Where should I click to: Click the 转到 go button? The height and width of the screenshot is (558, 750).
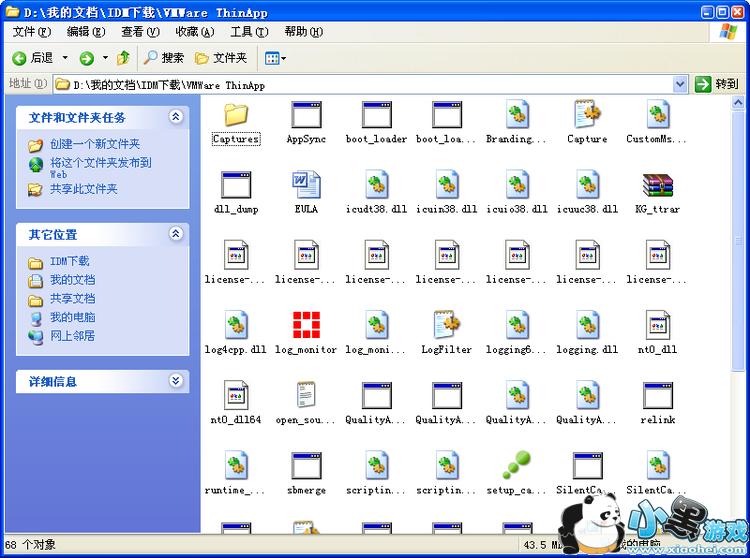717,84
